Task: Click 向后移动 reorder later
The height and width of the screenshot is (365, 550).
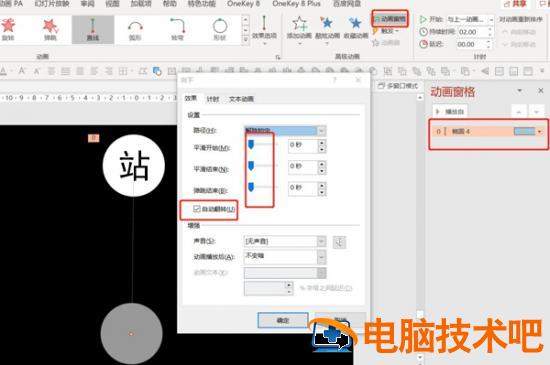Action: click(519, 45)
